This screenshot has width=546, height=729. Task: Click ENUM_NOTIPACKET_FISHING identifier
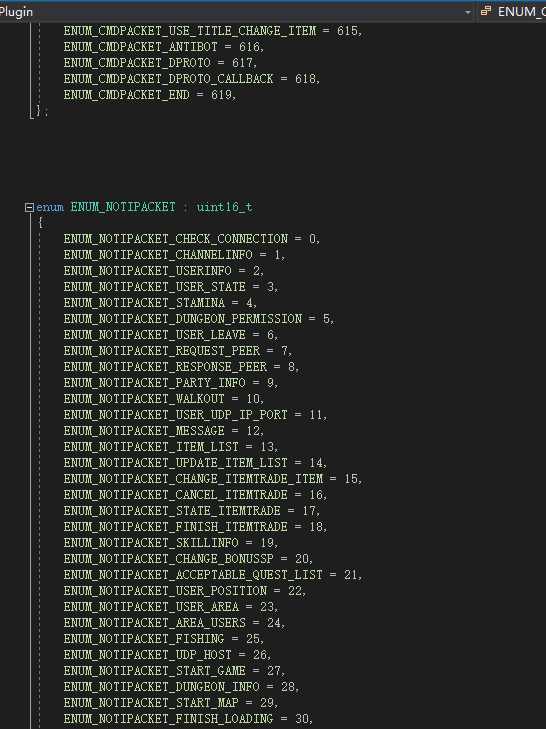click(x=144, y=639)
